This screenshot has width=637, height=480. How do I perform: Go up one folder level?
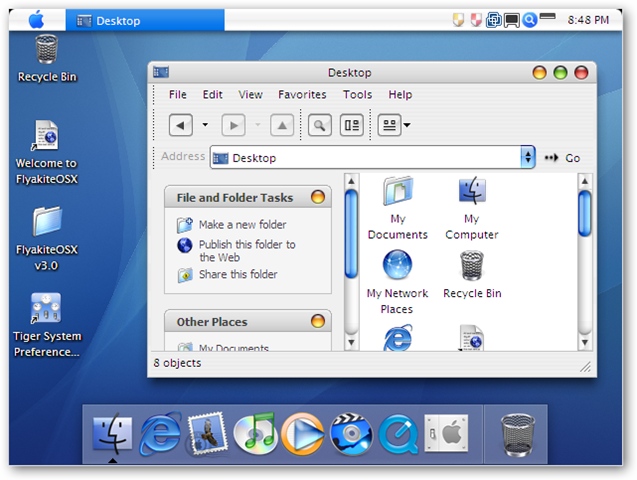(x=282, y=125)
